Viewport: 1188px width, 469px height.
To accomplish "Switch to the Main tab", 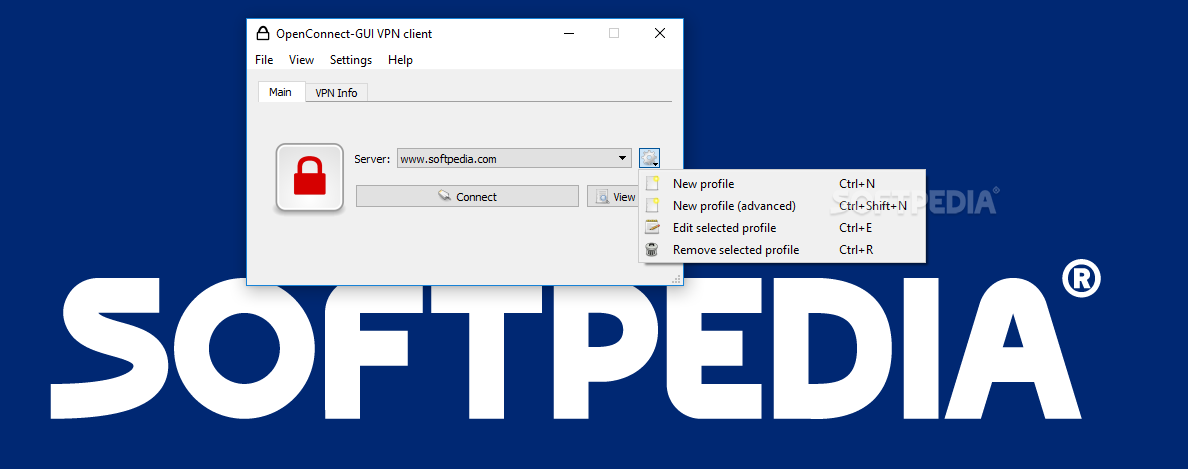I will click(280, 92).
